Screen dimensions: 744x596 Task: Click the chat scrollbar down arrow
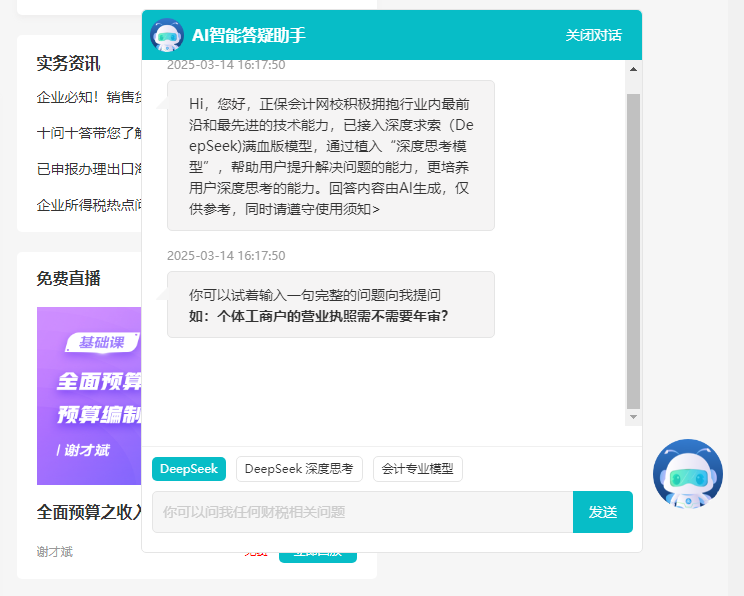[x=633, y=416]
